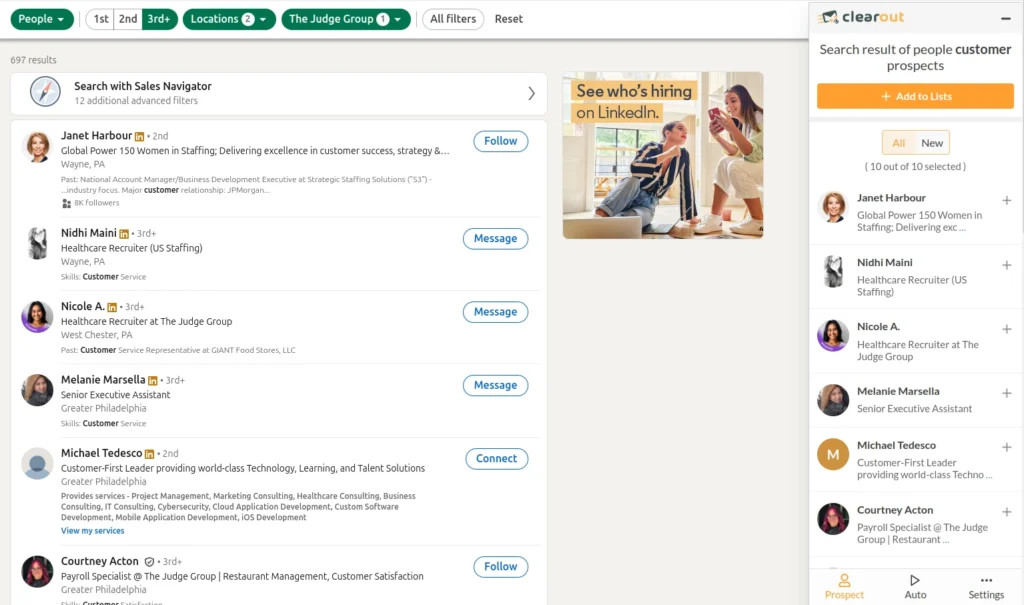Open Melanie Marsella's profile photo in results
Viewport: 1024px width, 605px height.
tap(37, 390)
